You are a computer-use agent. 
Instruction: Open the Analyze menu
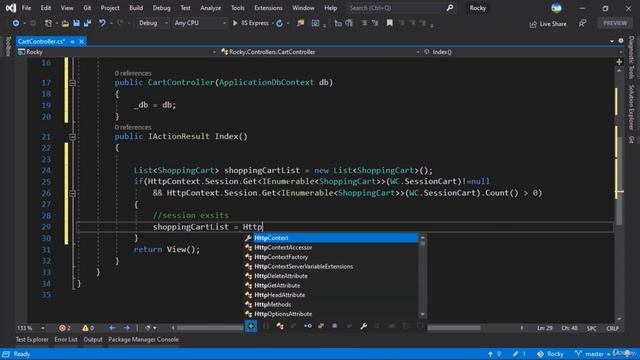click(x=211, y=8)
